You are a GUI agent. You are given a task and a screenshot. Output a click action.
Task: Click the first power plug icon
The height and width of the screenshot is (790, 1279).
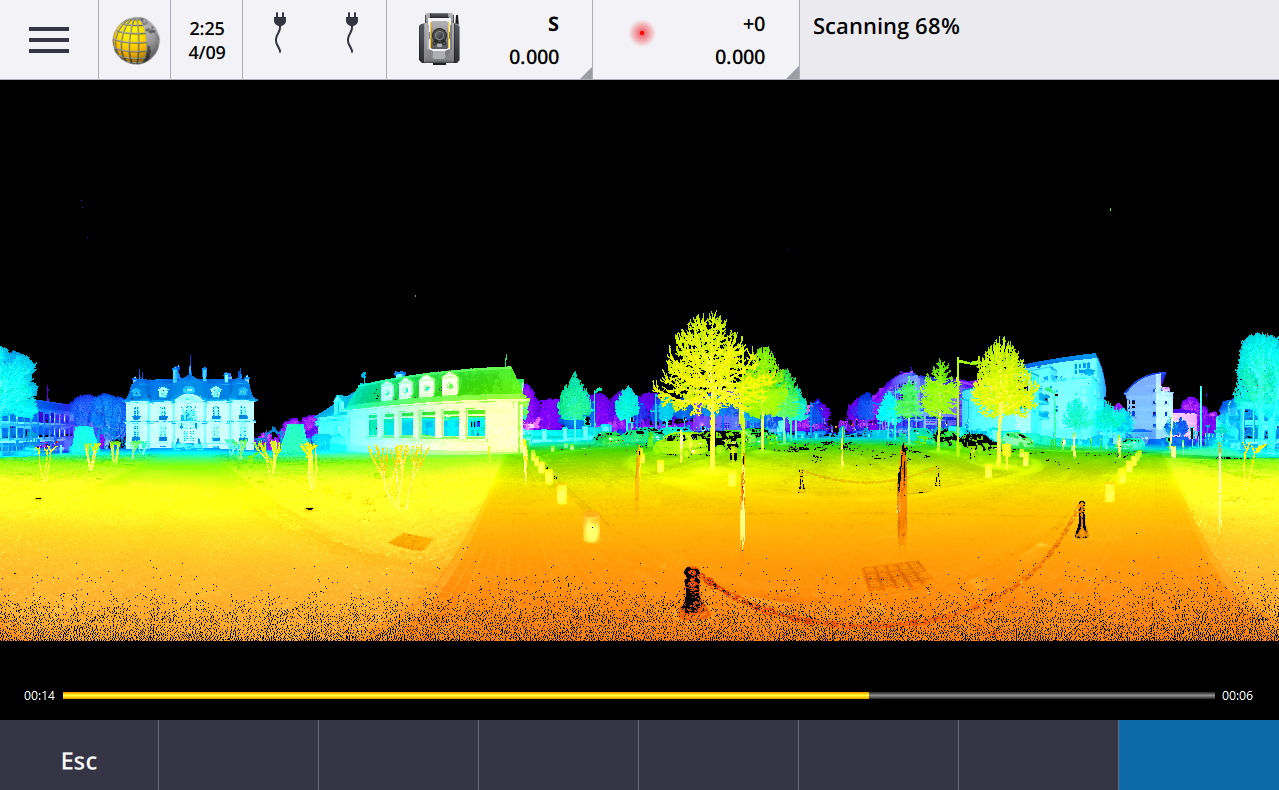pos(279,33)
